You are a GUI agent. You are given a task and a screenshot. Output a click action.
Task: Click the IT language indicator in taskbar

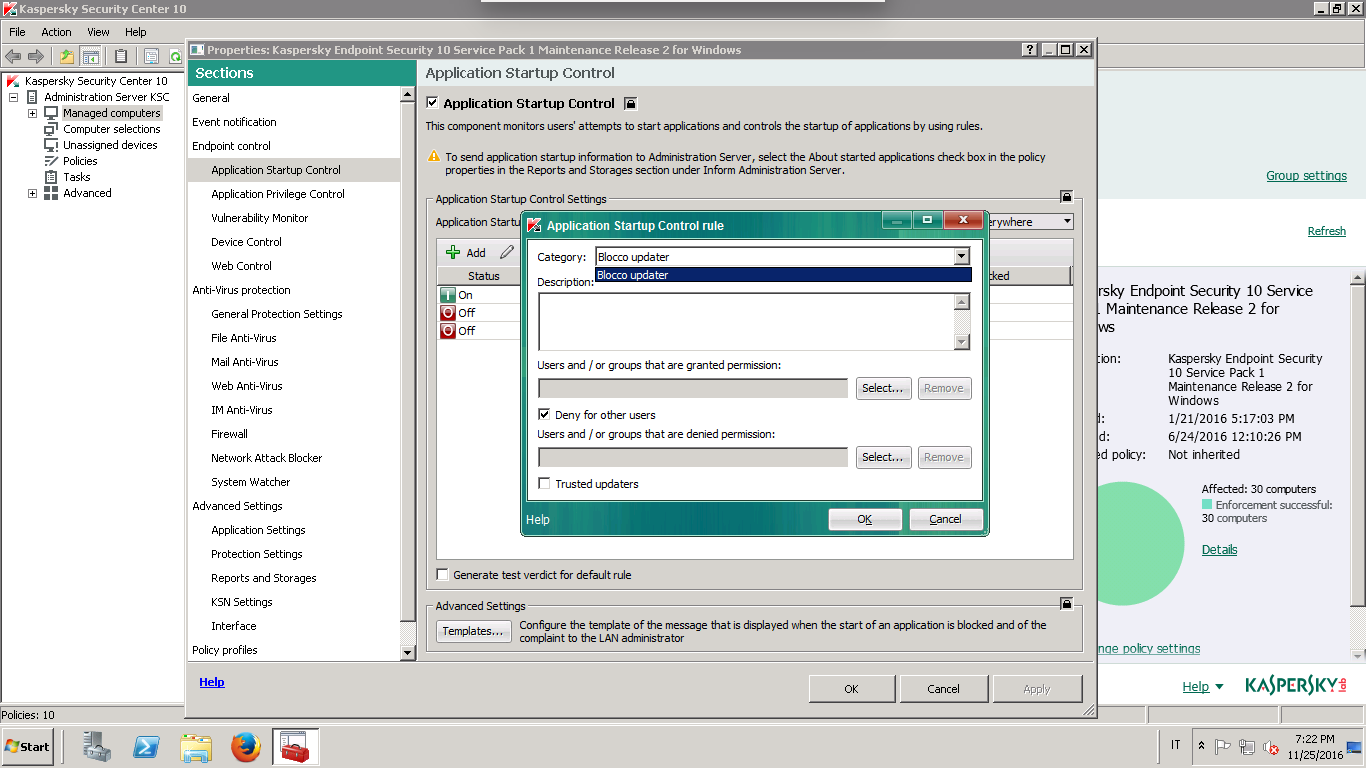click(1175, 745)
